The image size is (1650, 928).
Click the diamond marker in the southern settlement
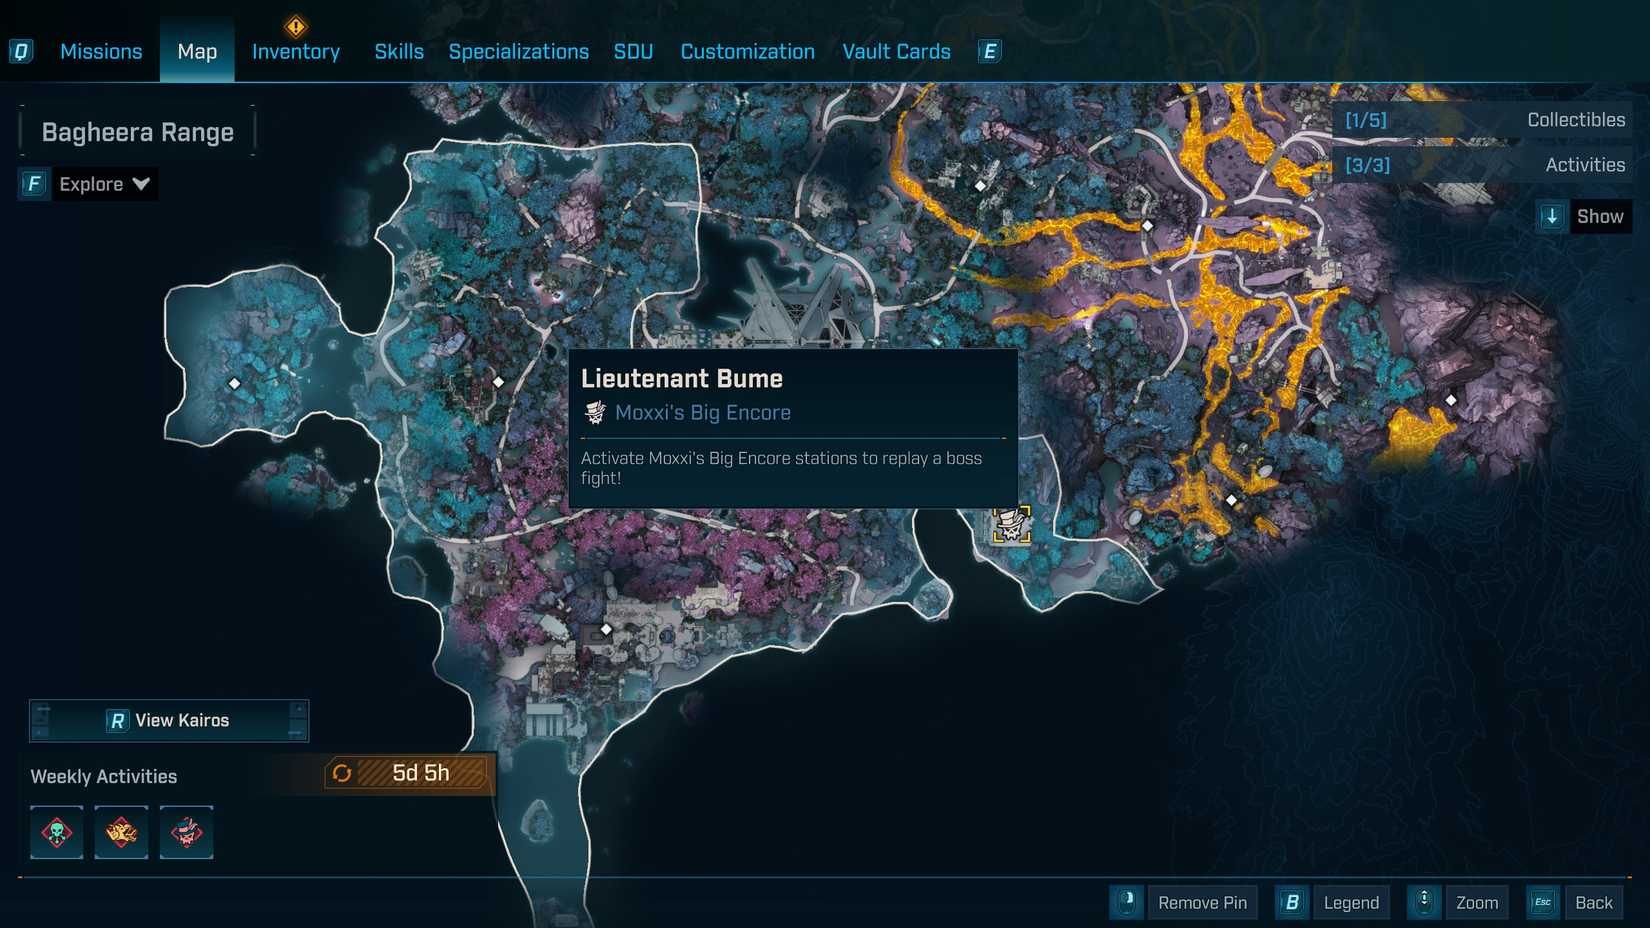point(606,629)
